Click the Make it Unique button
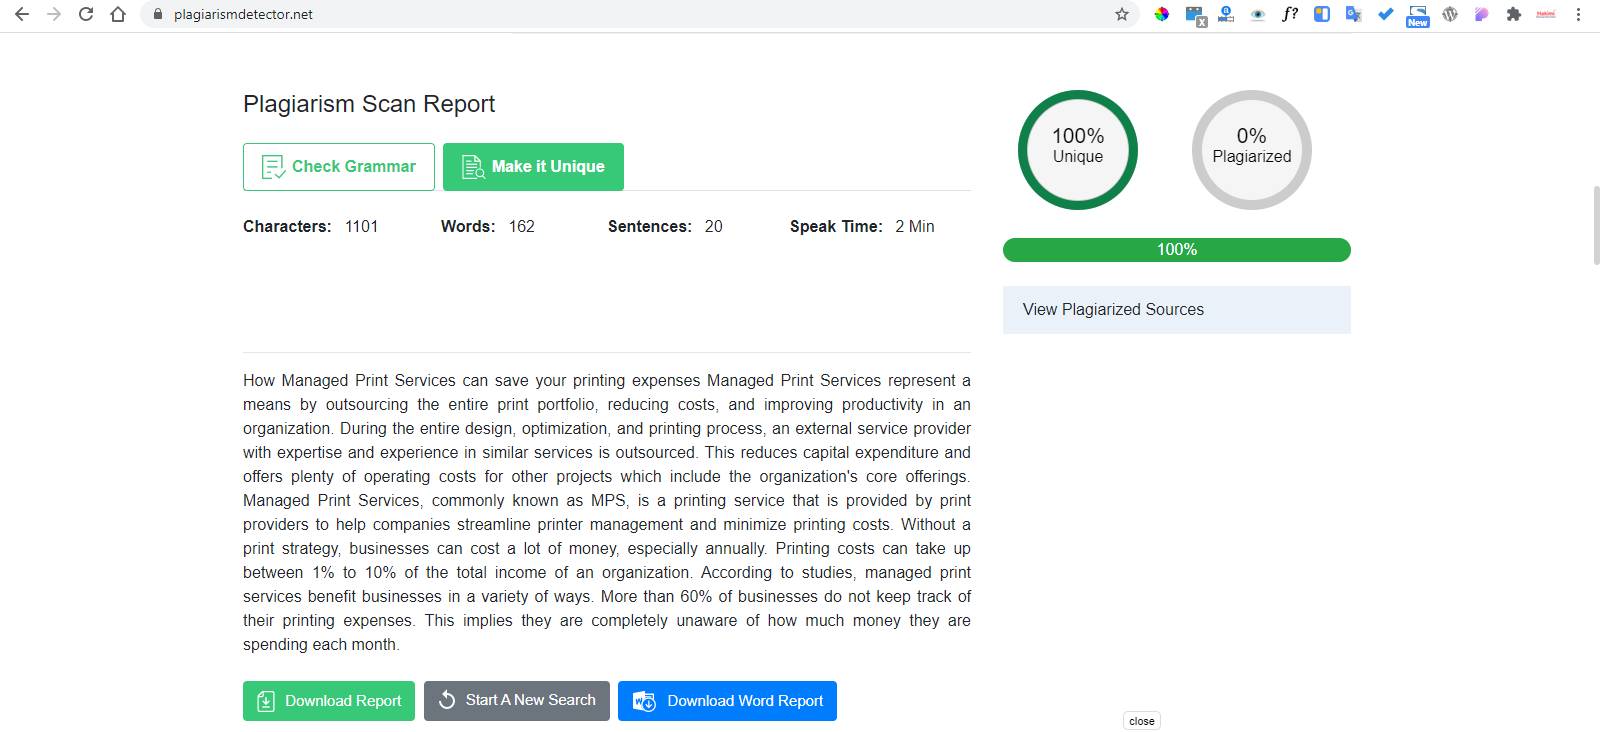Image resolution: width=1600 pixels, height=732 pixels. point(533,167)
